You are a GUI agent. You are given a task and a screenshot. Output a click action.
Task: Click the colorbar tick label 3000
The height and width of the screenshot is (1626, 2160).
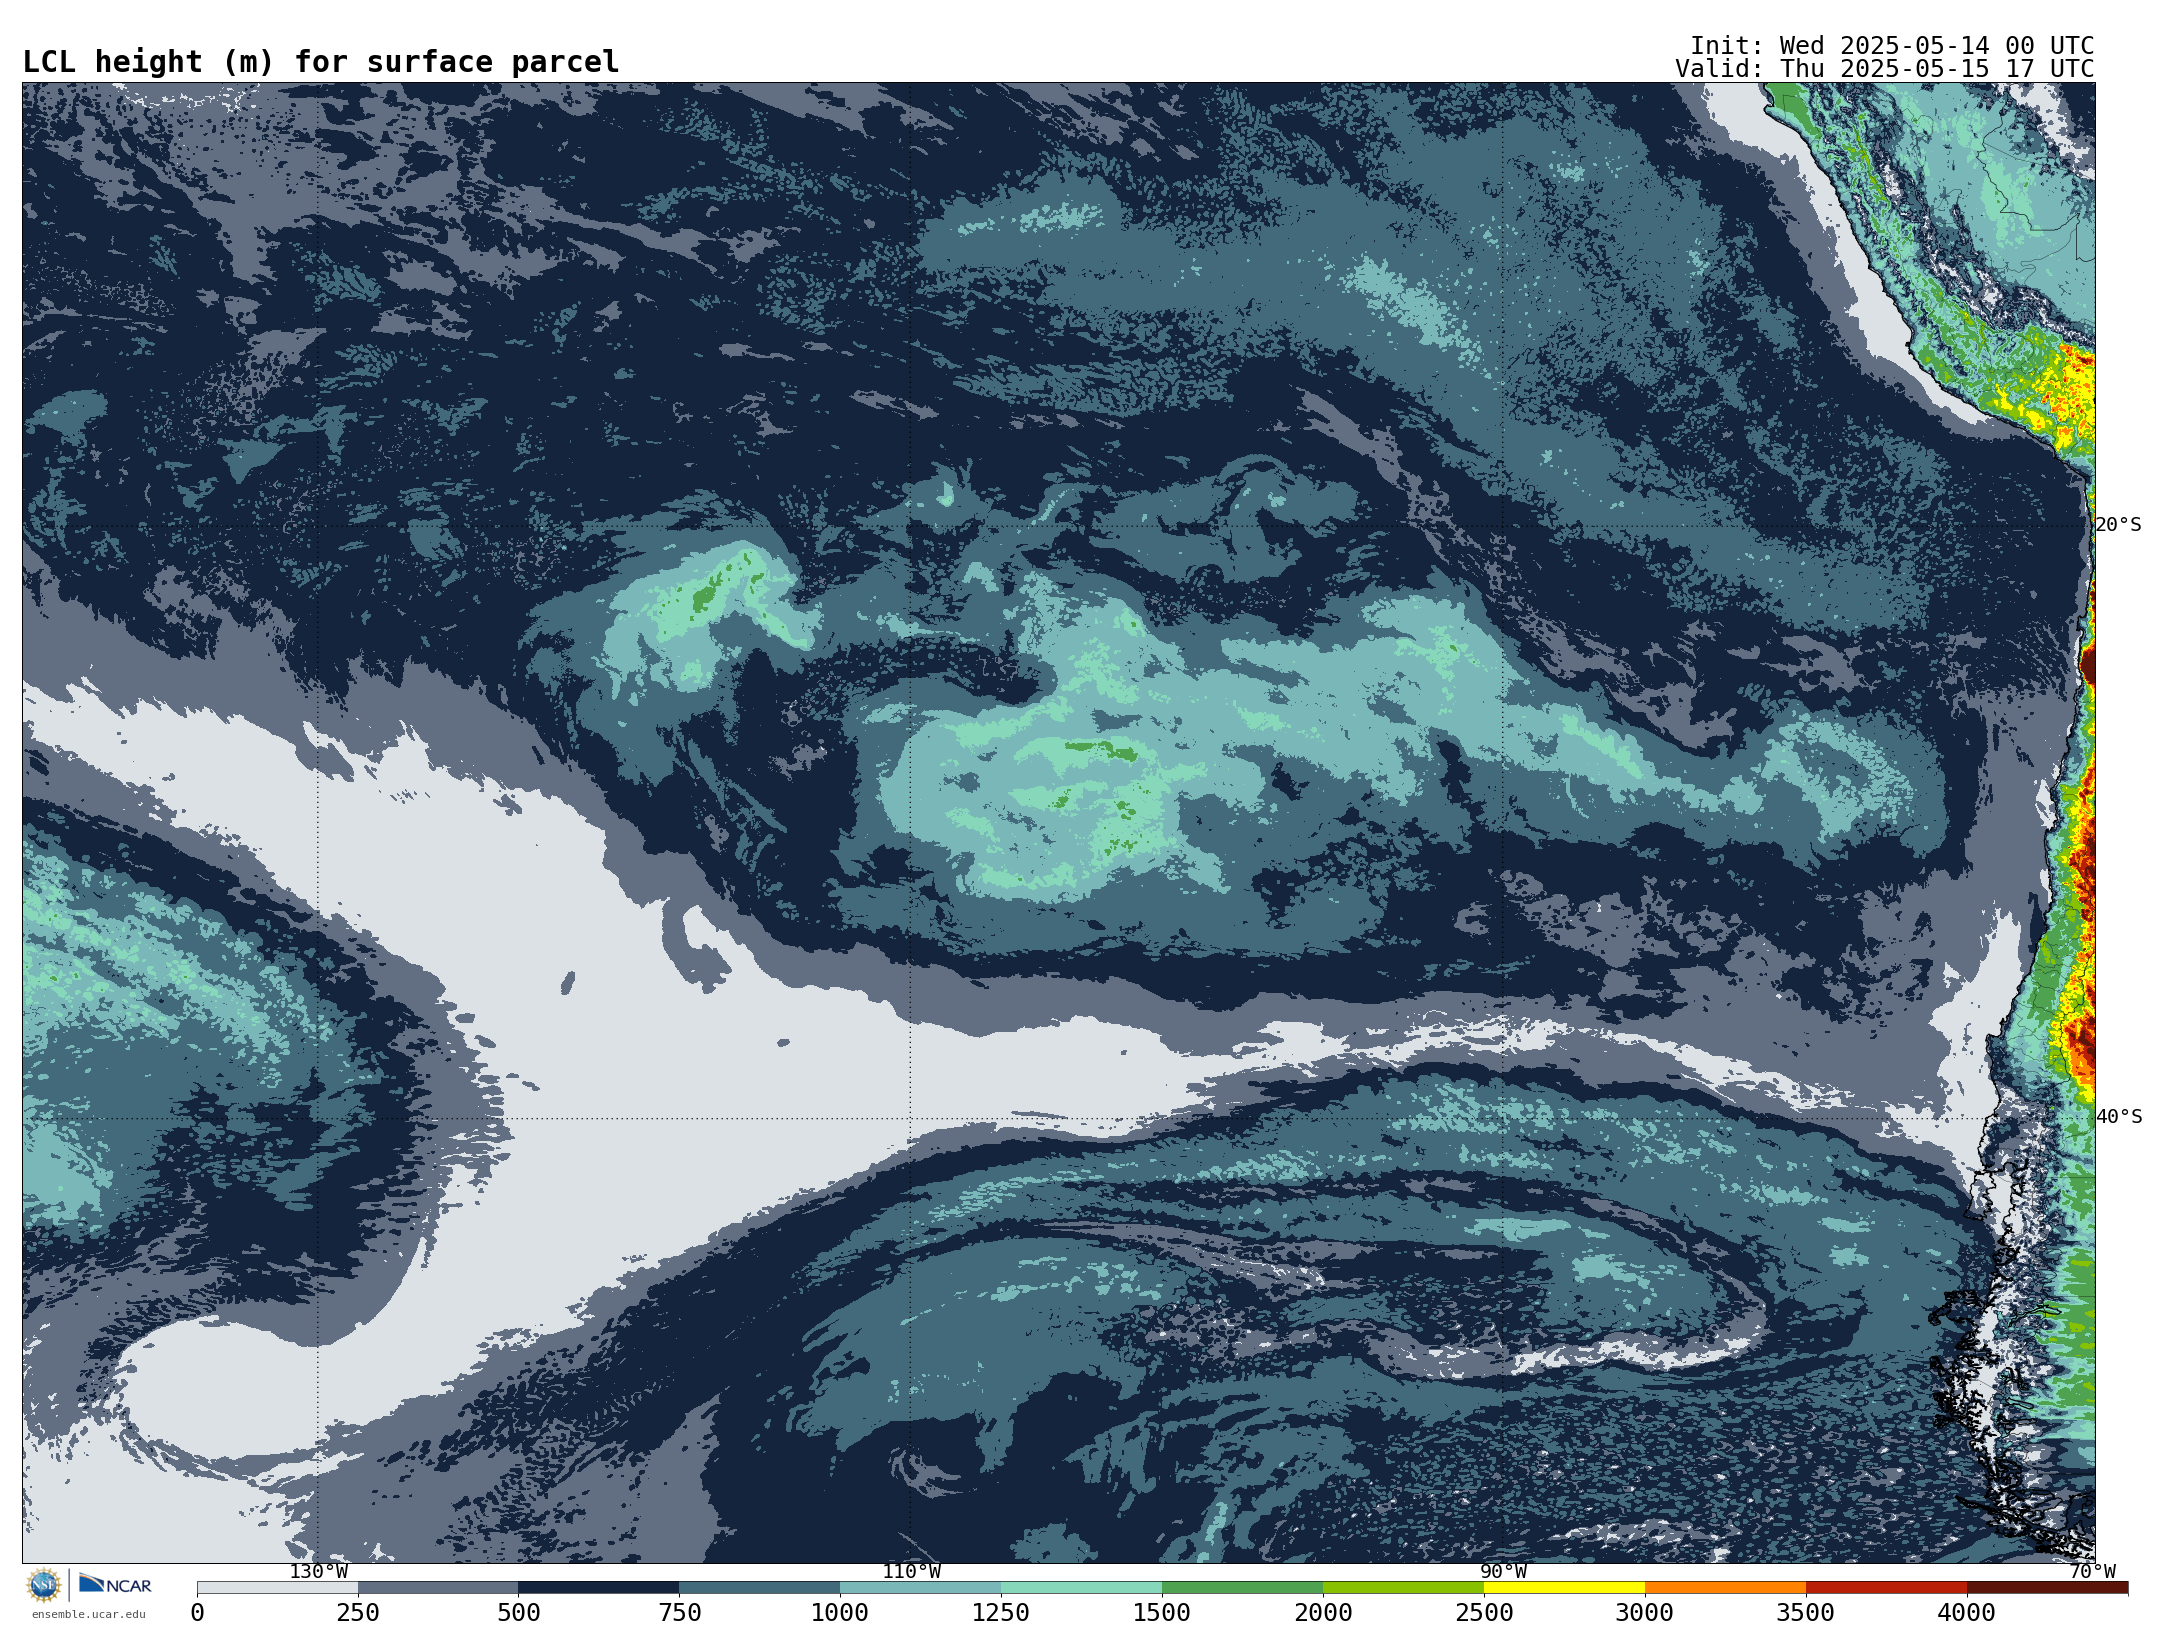[1645, 1613]
